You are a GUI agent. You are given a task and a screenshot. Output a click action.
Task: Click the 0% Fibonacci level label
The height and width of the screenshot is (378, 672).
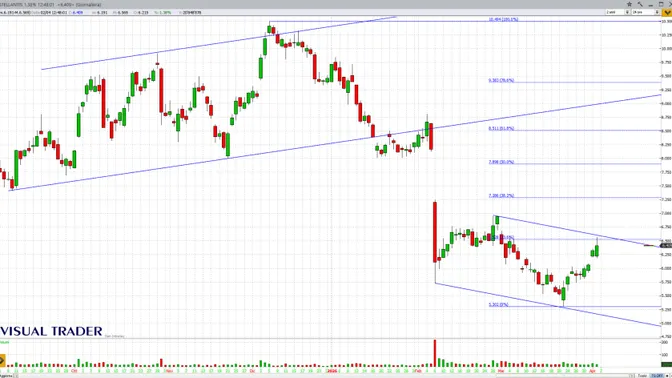coord(498,305)
